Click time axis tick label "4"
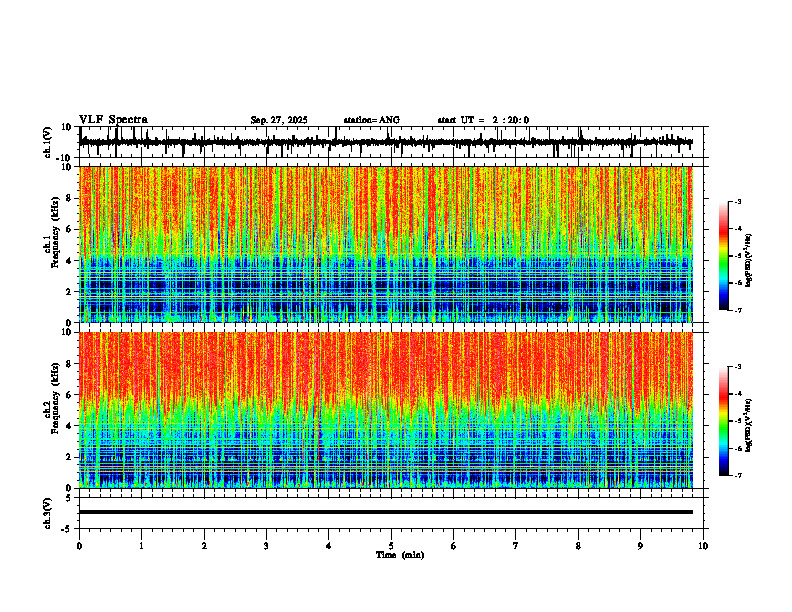Screen dimensions: 792x612 pyautogui.click(x=329, y=546)
